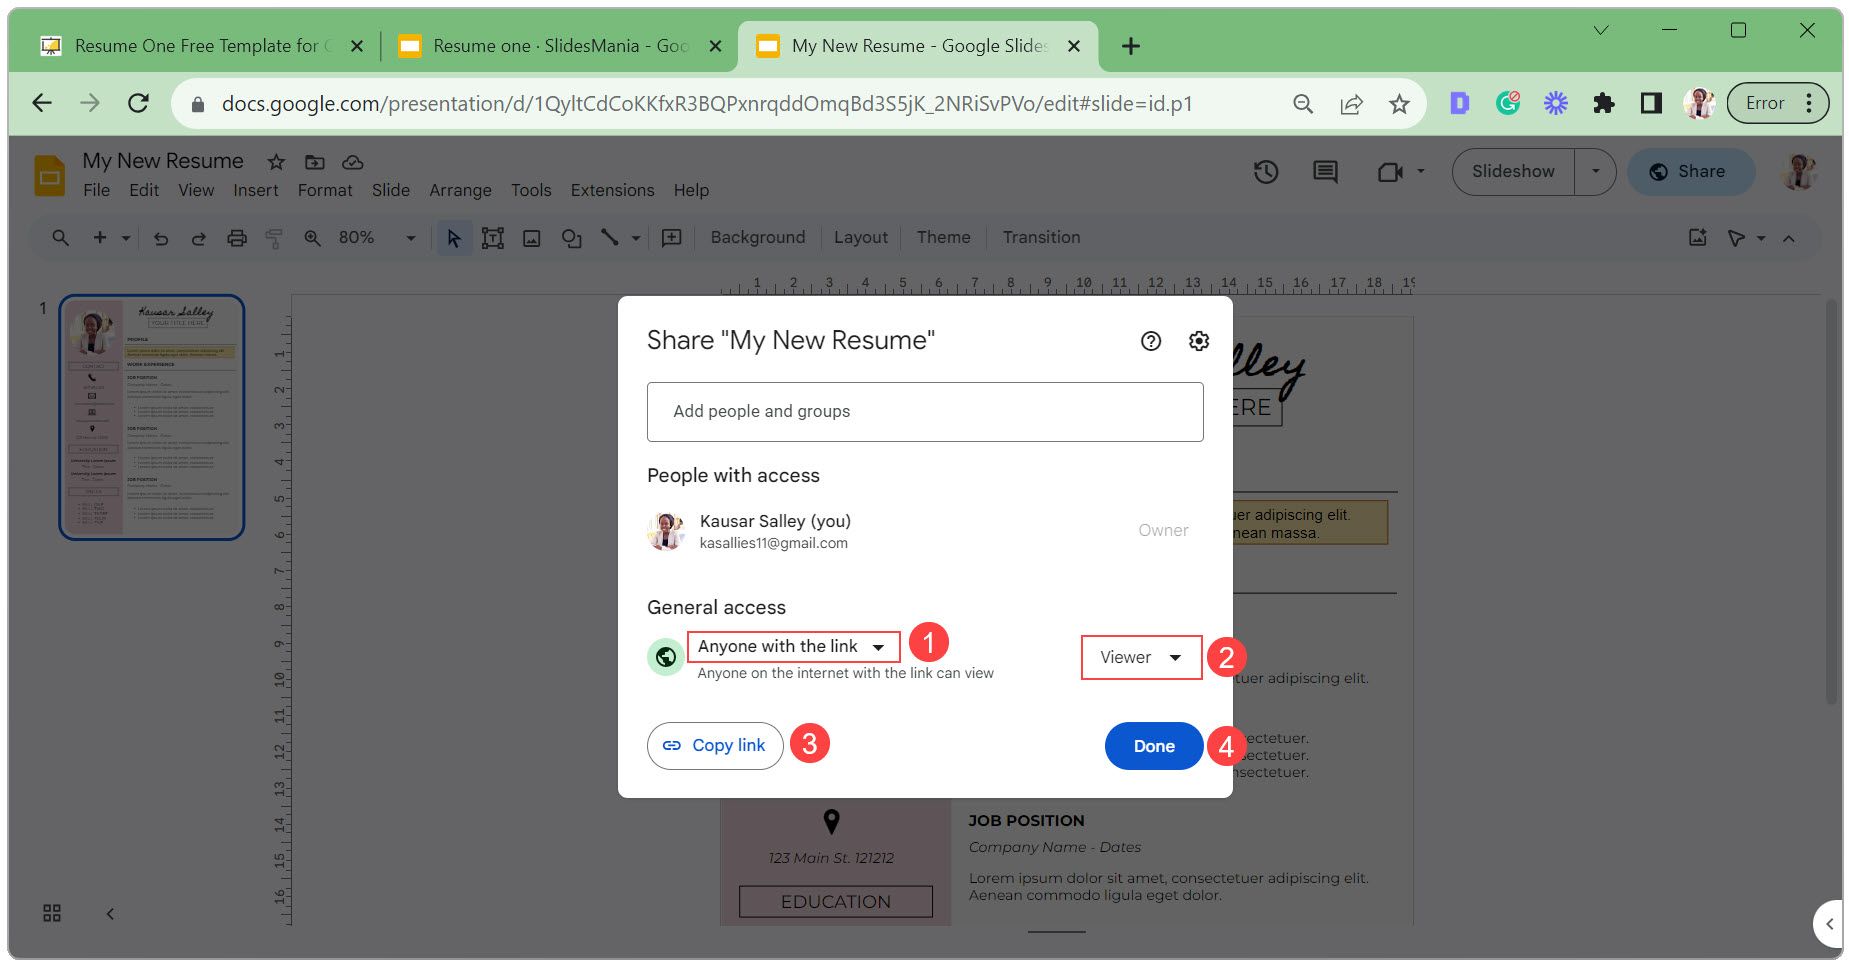The height and width of the screenshot is (965, 1849).
Task: Expand the 'Anyone with the link' dropdown
Action: coord(792,647)
